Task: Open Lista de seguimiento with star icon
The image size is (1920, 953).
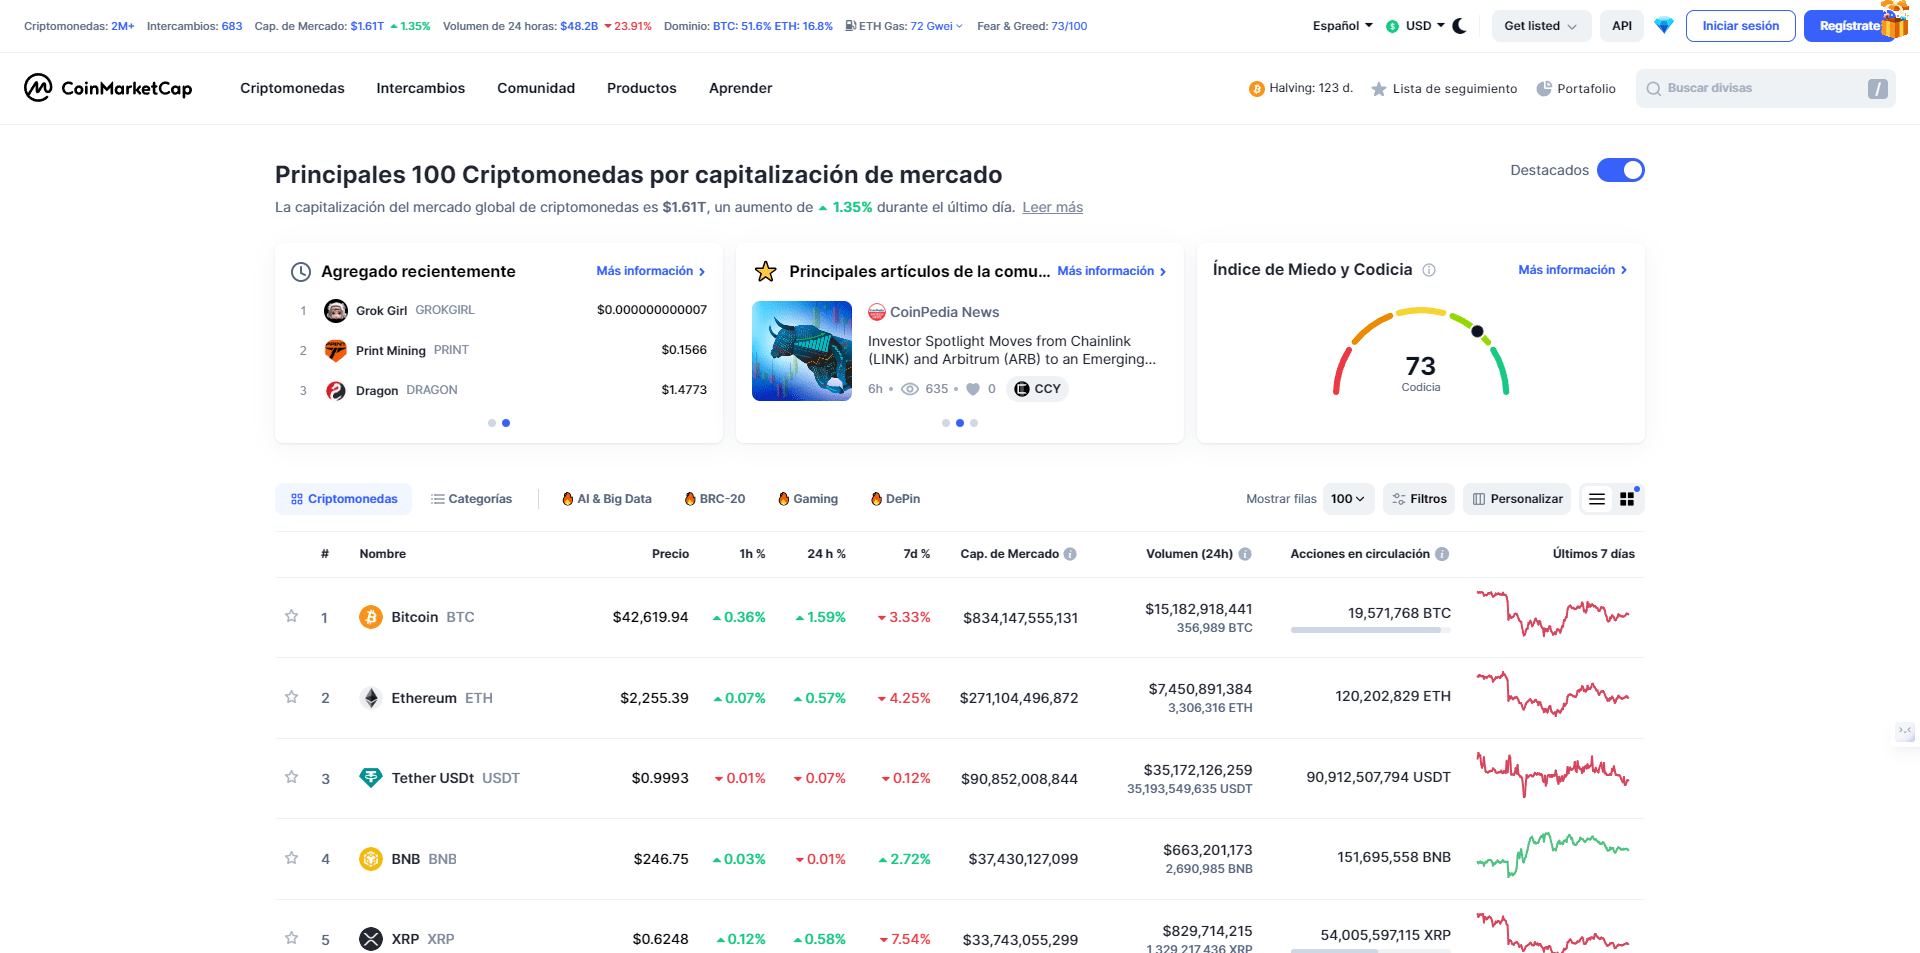Action: pyautogui.click(x=1443, y=88)
